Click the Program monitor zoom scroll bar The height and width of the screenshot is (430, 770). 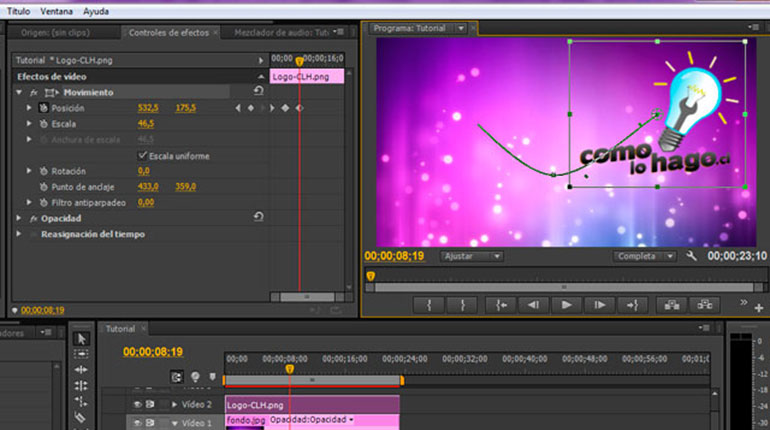click(564, 287)
